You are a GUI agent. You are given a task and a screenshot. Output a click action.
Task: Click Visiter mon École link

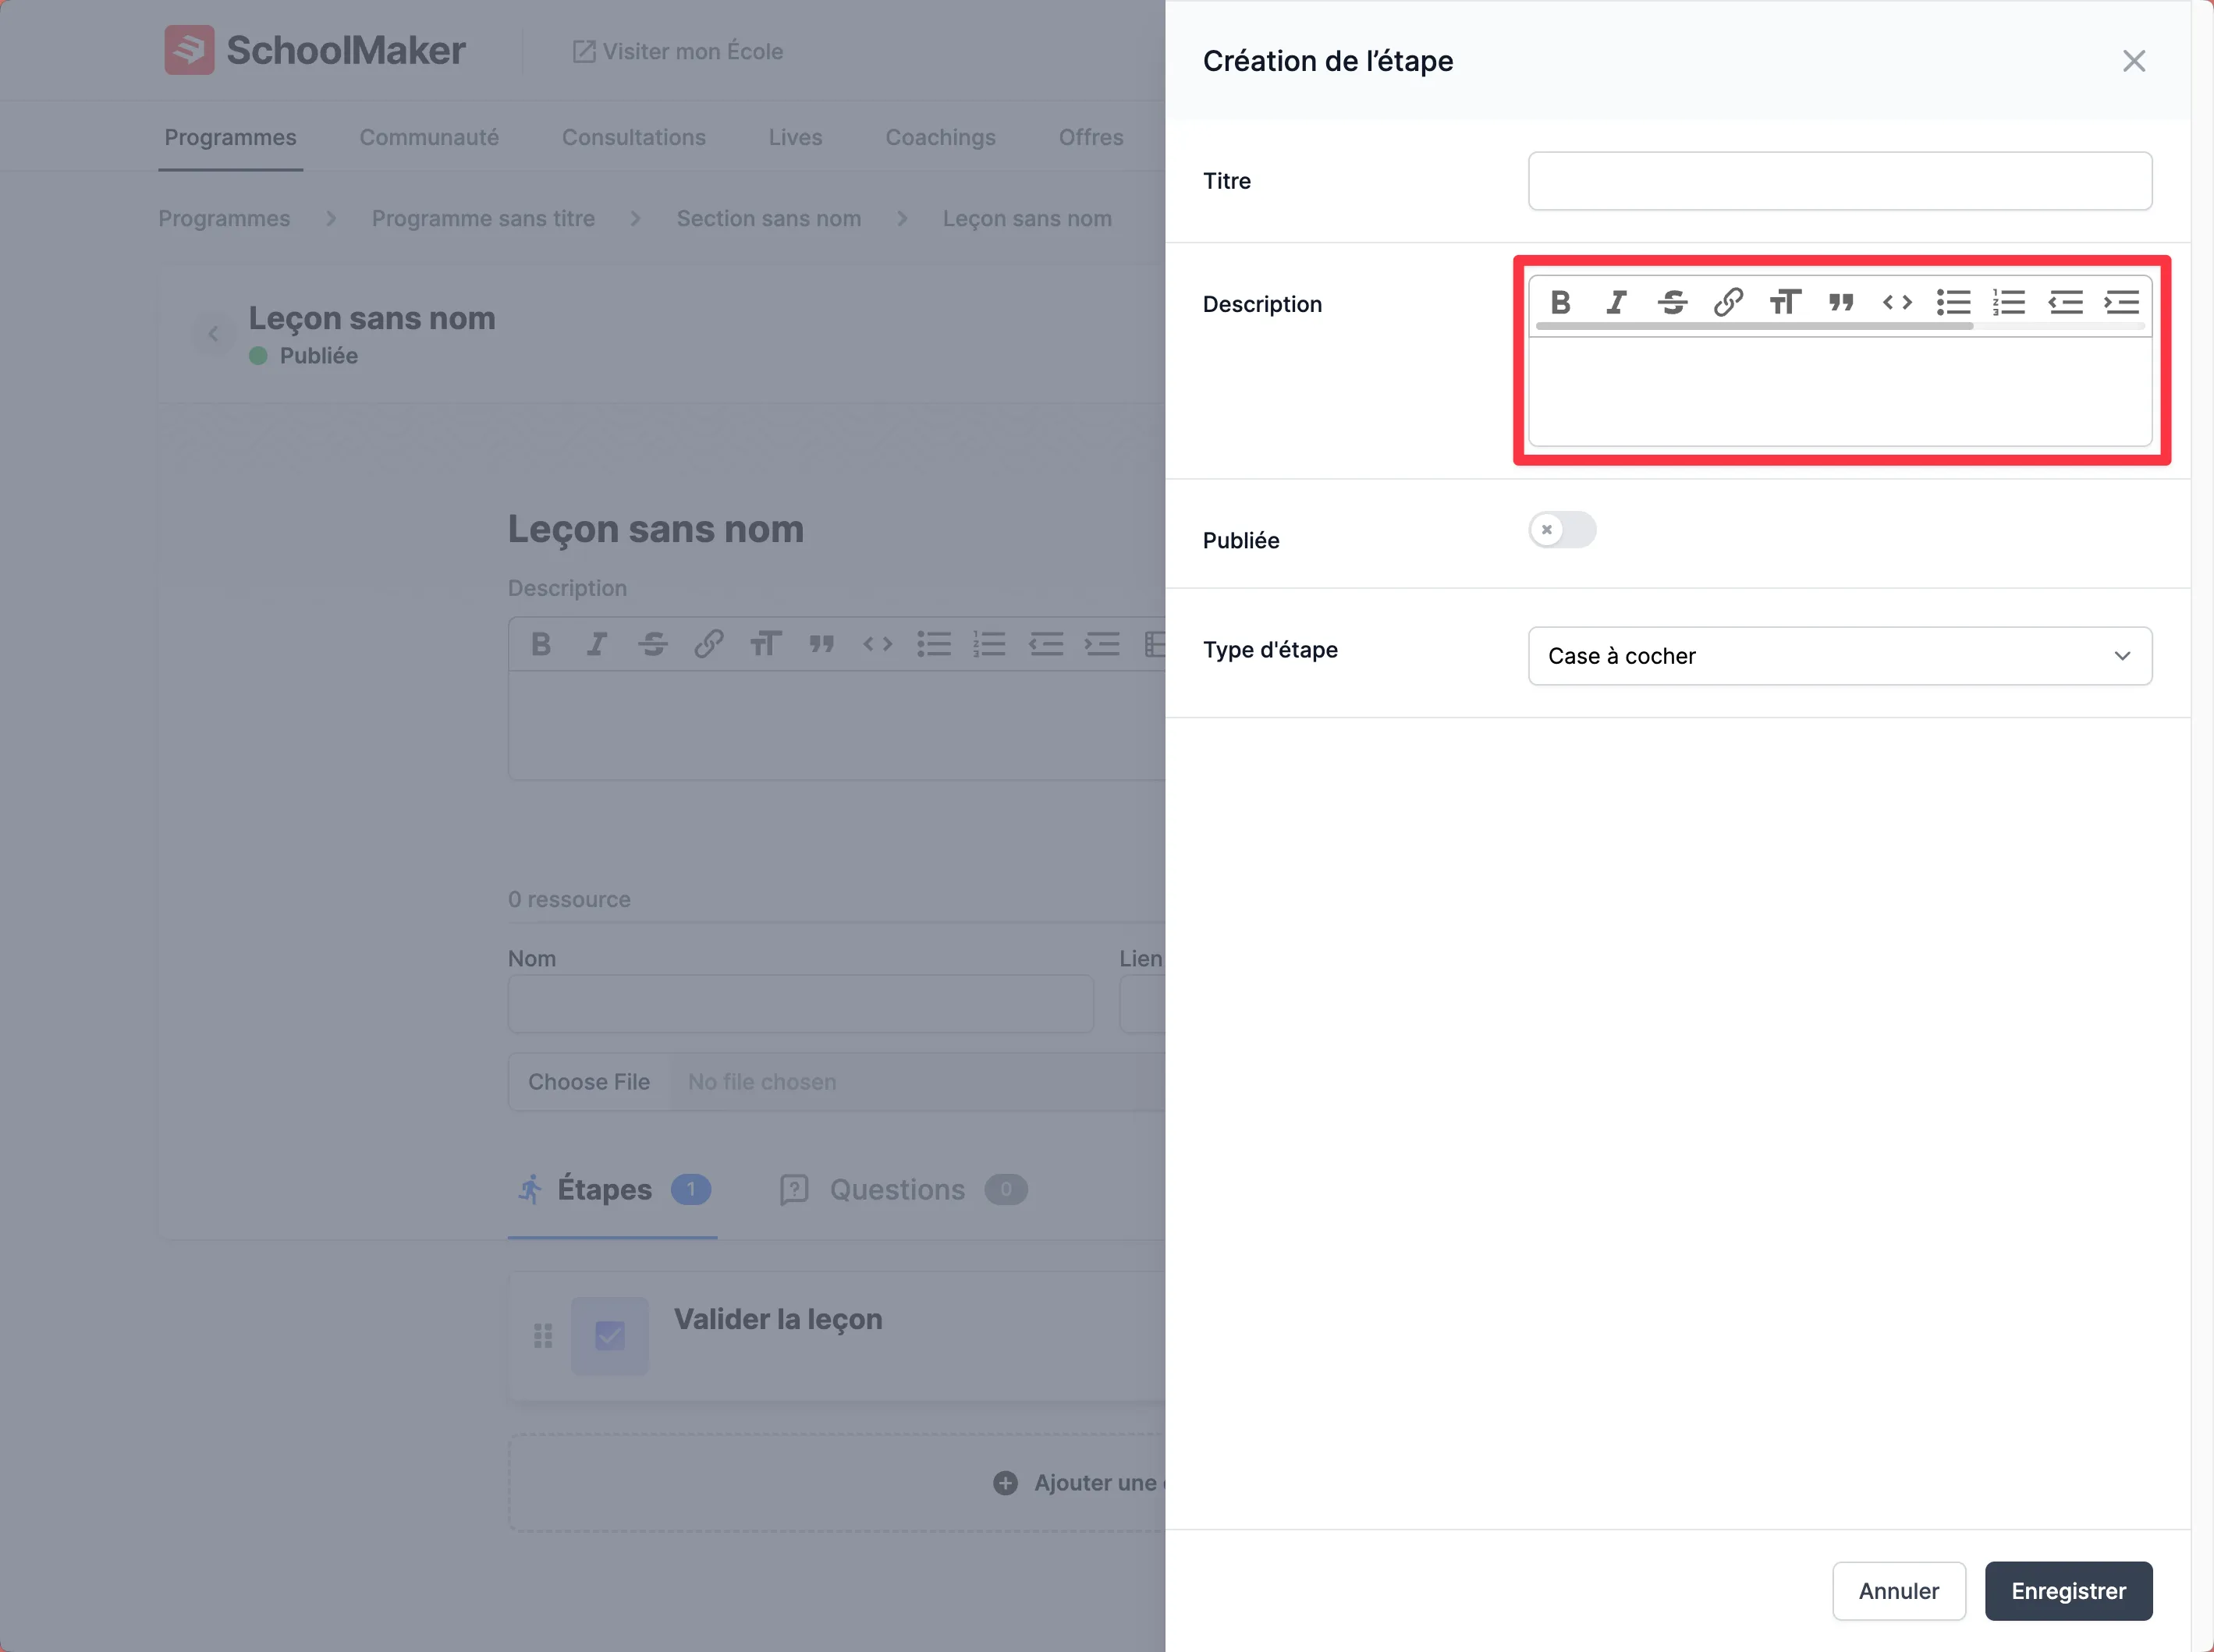(677, 51)
